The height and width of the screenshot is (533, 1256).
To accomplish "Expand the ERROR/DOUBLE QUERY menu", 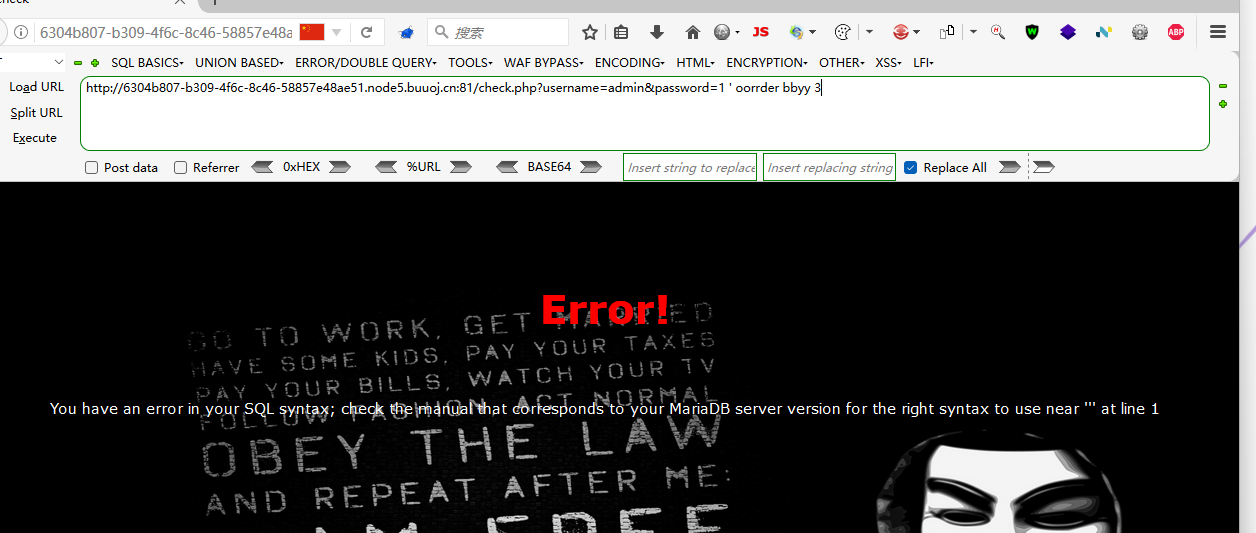I will pyautogui.click(x=366, y=63).
